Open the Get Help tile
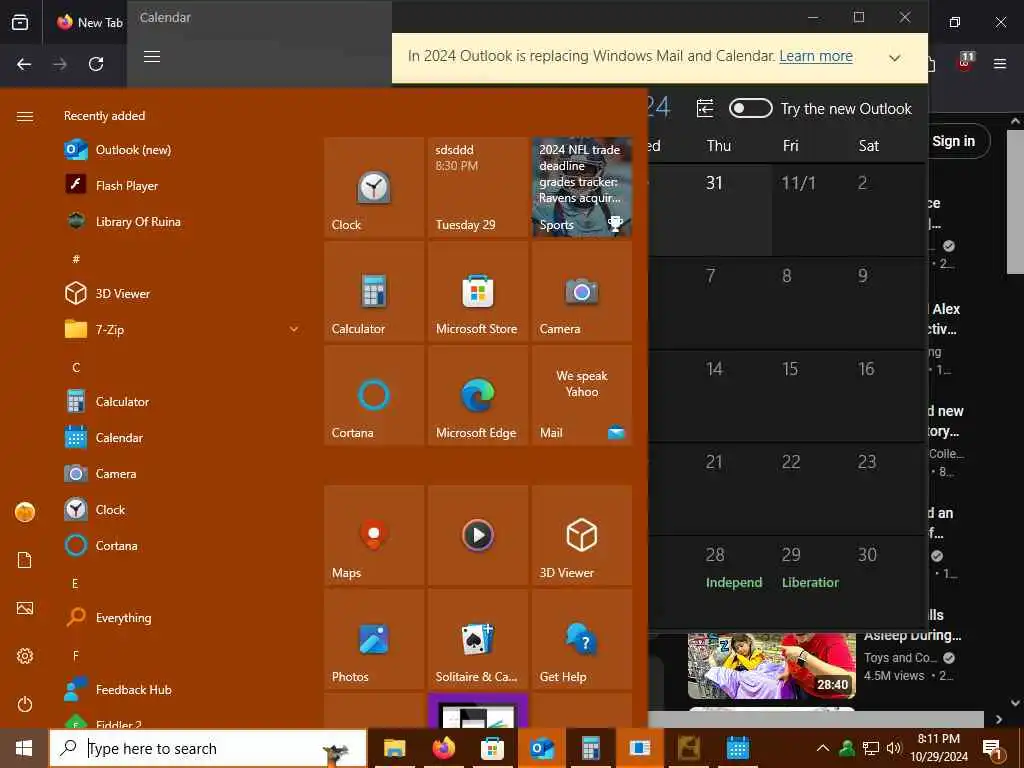This screenshot has width=1024, height=768. point(582,639)
